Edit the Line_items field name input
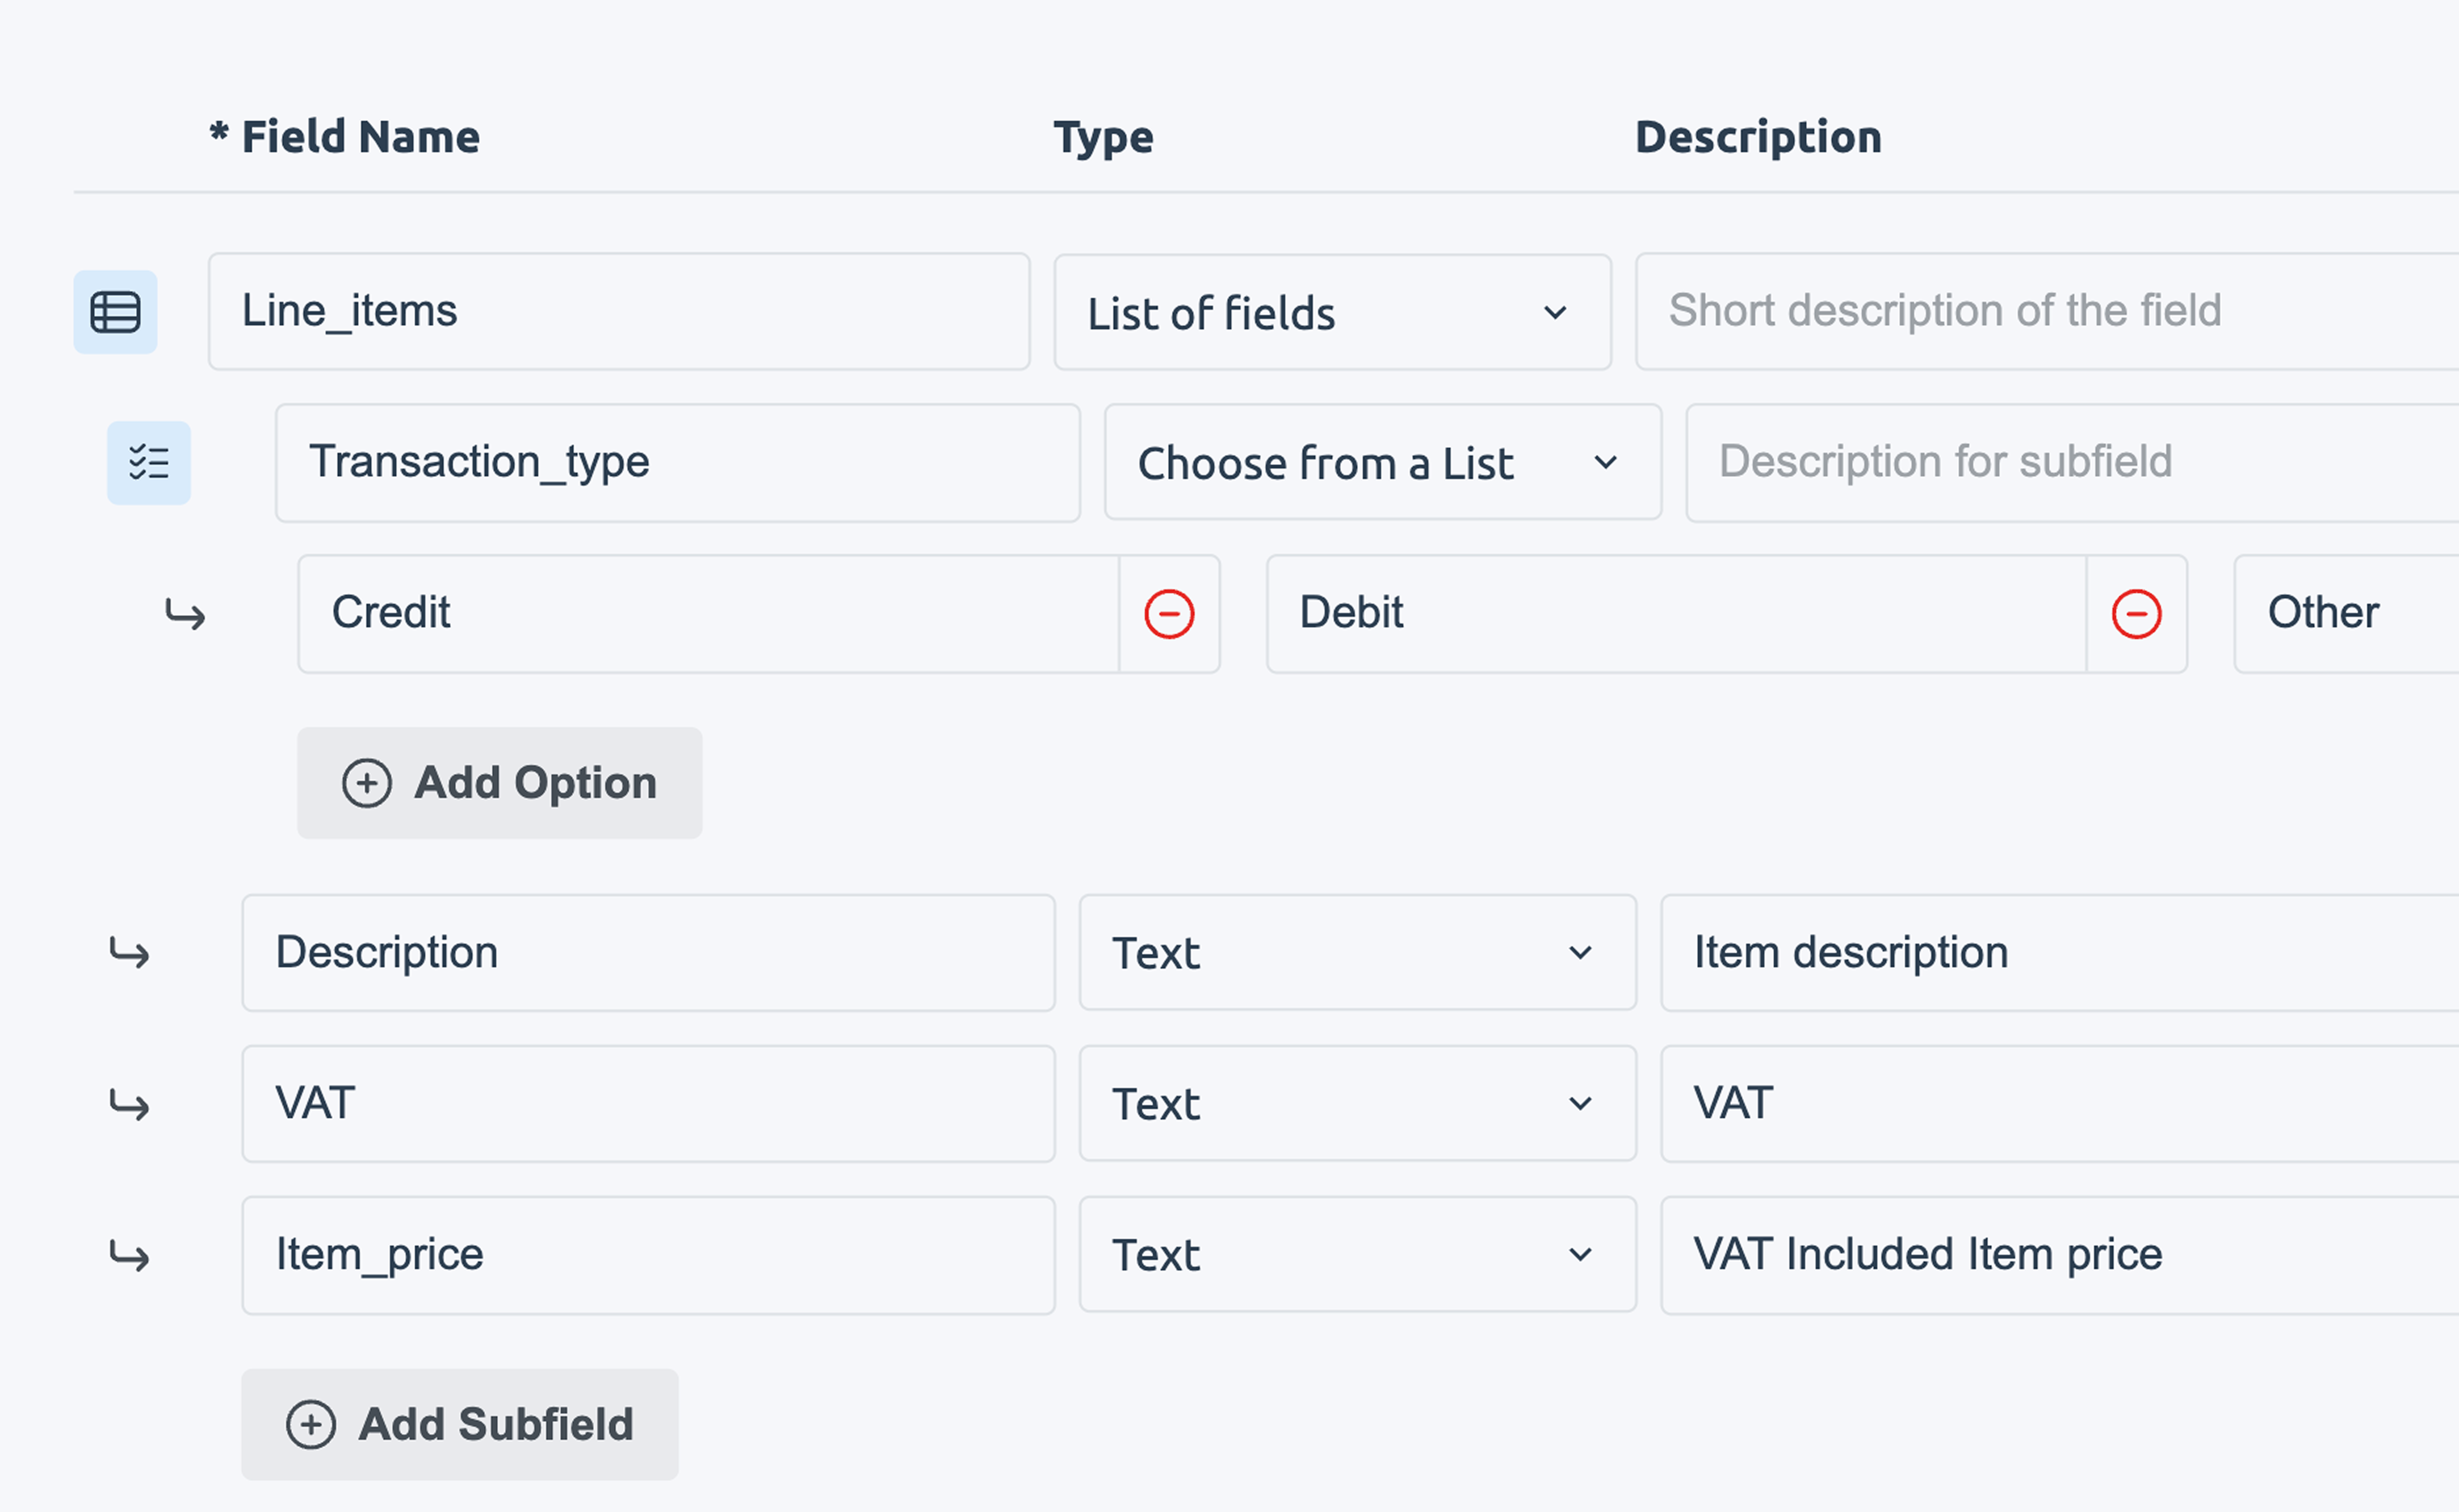Viewport: 2459px width, 1512px height. 618,312
